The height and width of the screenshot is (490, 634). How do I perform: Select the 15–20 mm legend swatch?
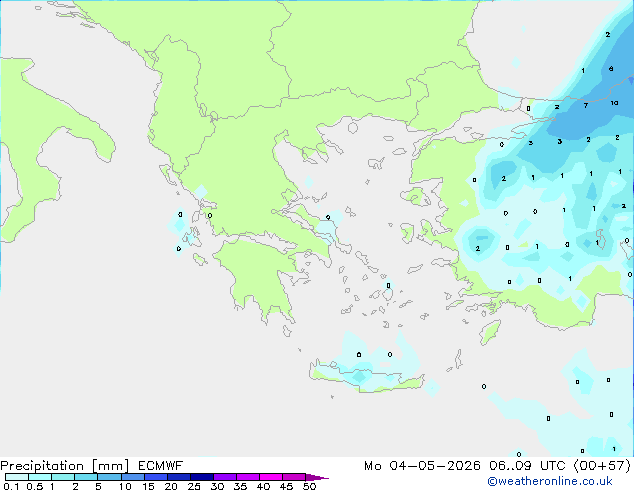coord(155,477)
